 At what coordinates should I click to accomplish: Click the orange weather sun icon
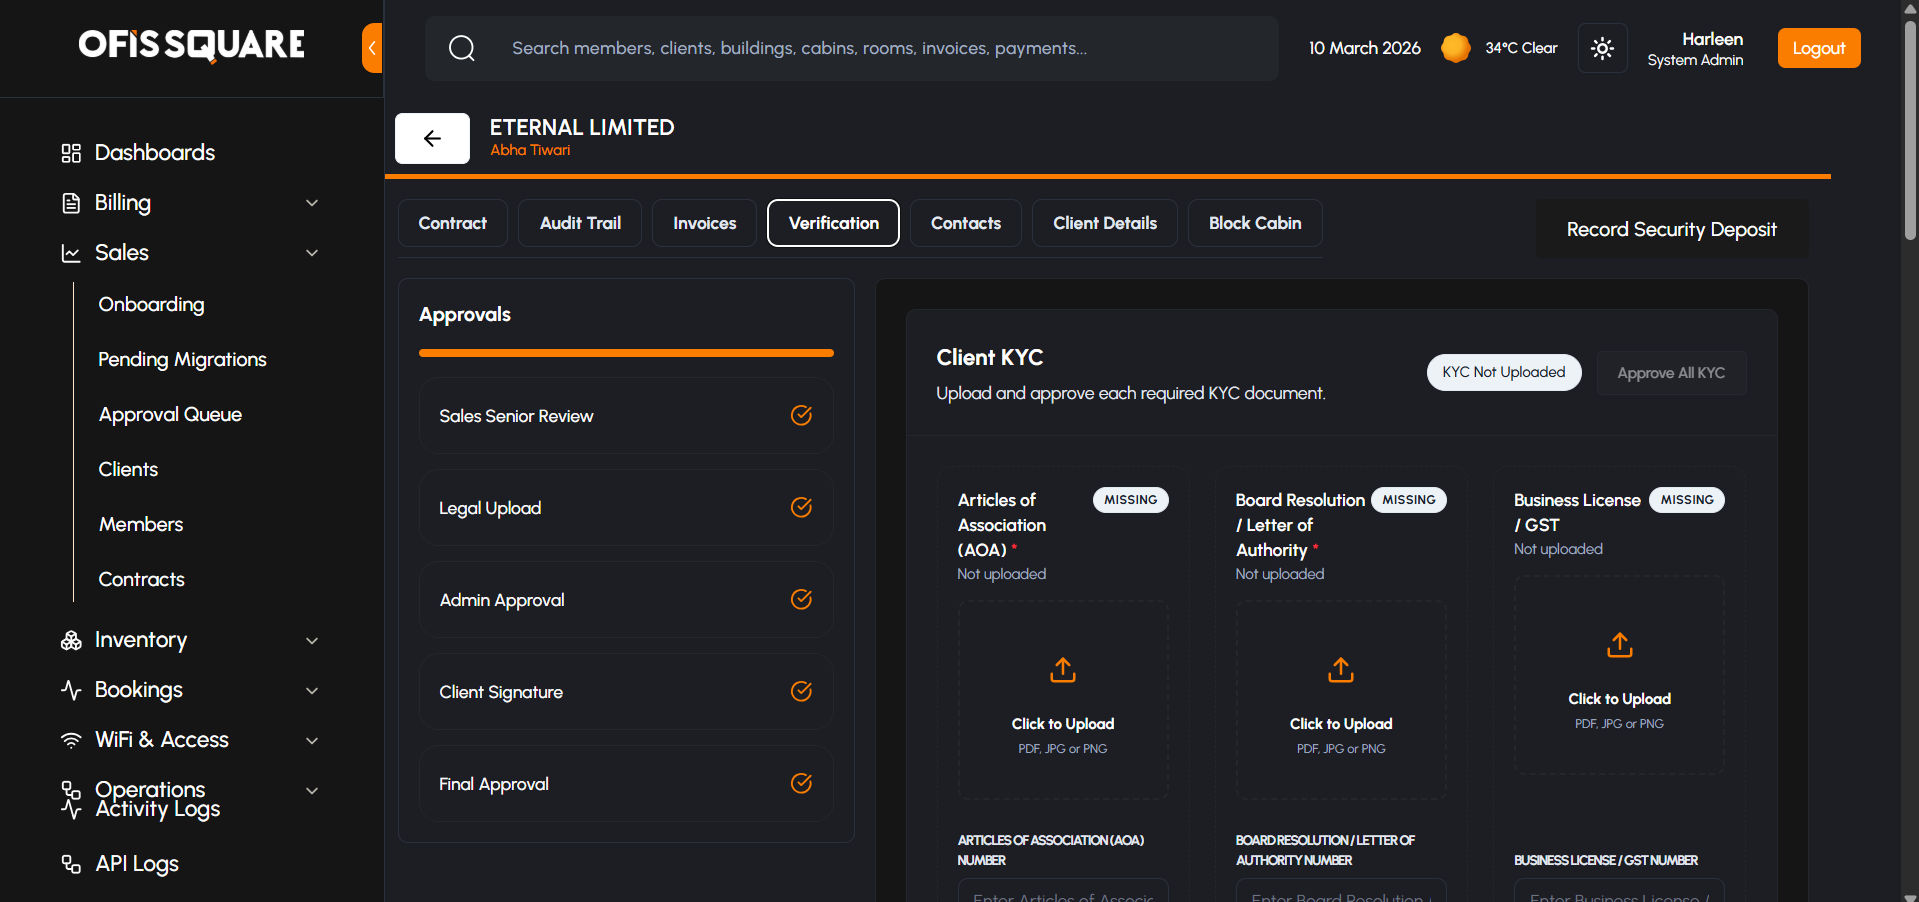(1456, 48)
